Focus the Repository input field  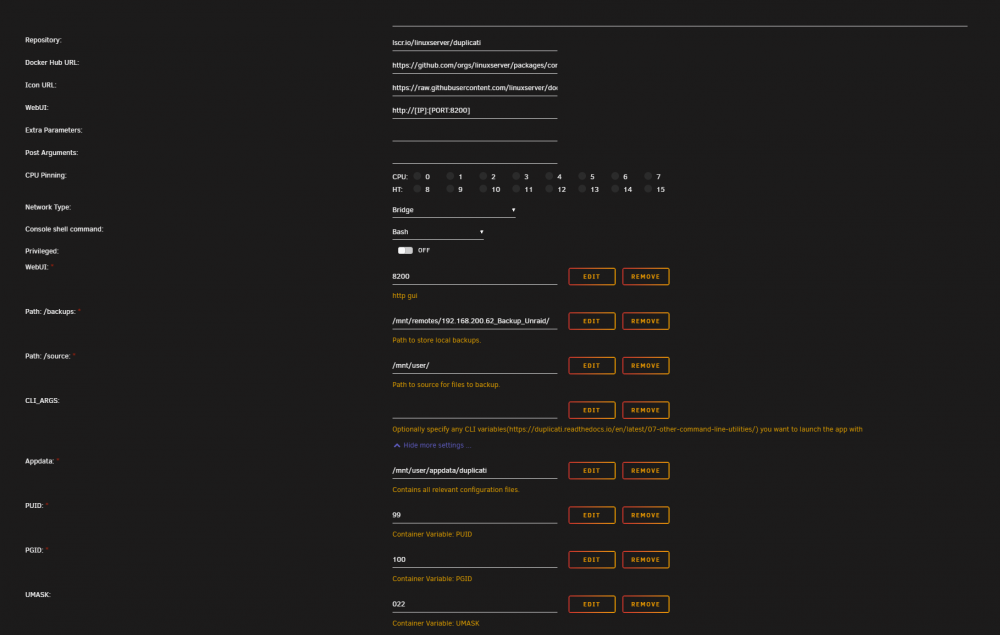pos(474,43)
